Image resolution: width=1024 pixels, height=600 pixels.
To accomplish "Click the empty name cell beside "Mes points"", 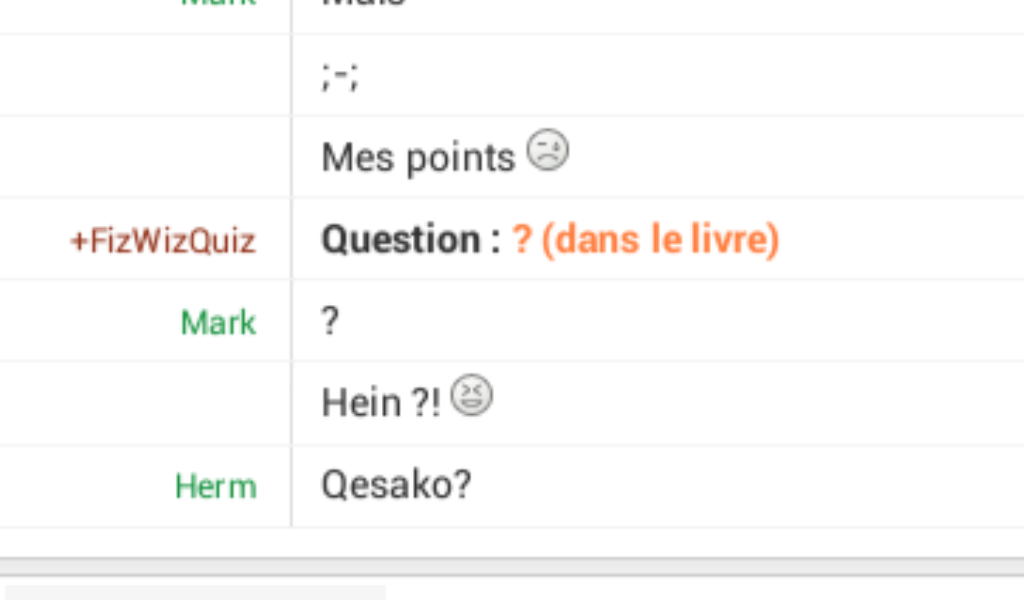I will pos(145,157).
